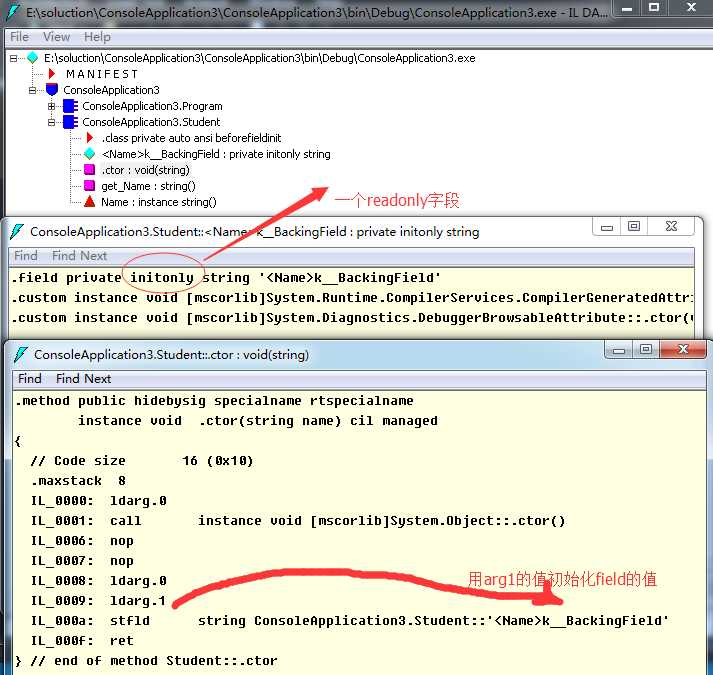Viewport: 713px width, 675px height.
Task: Click the red triangle MANIFEST icon
Action: coord(51,74)
